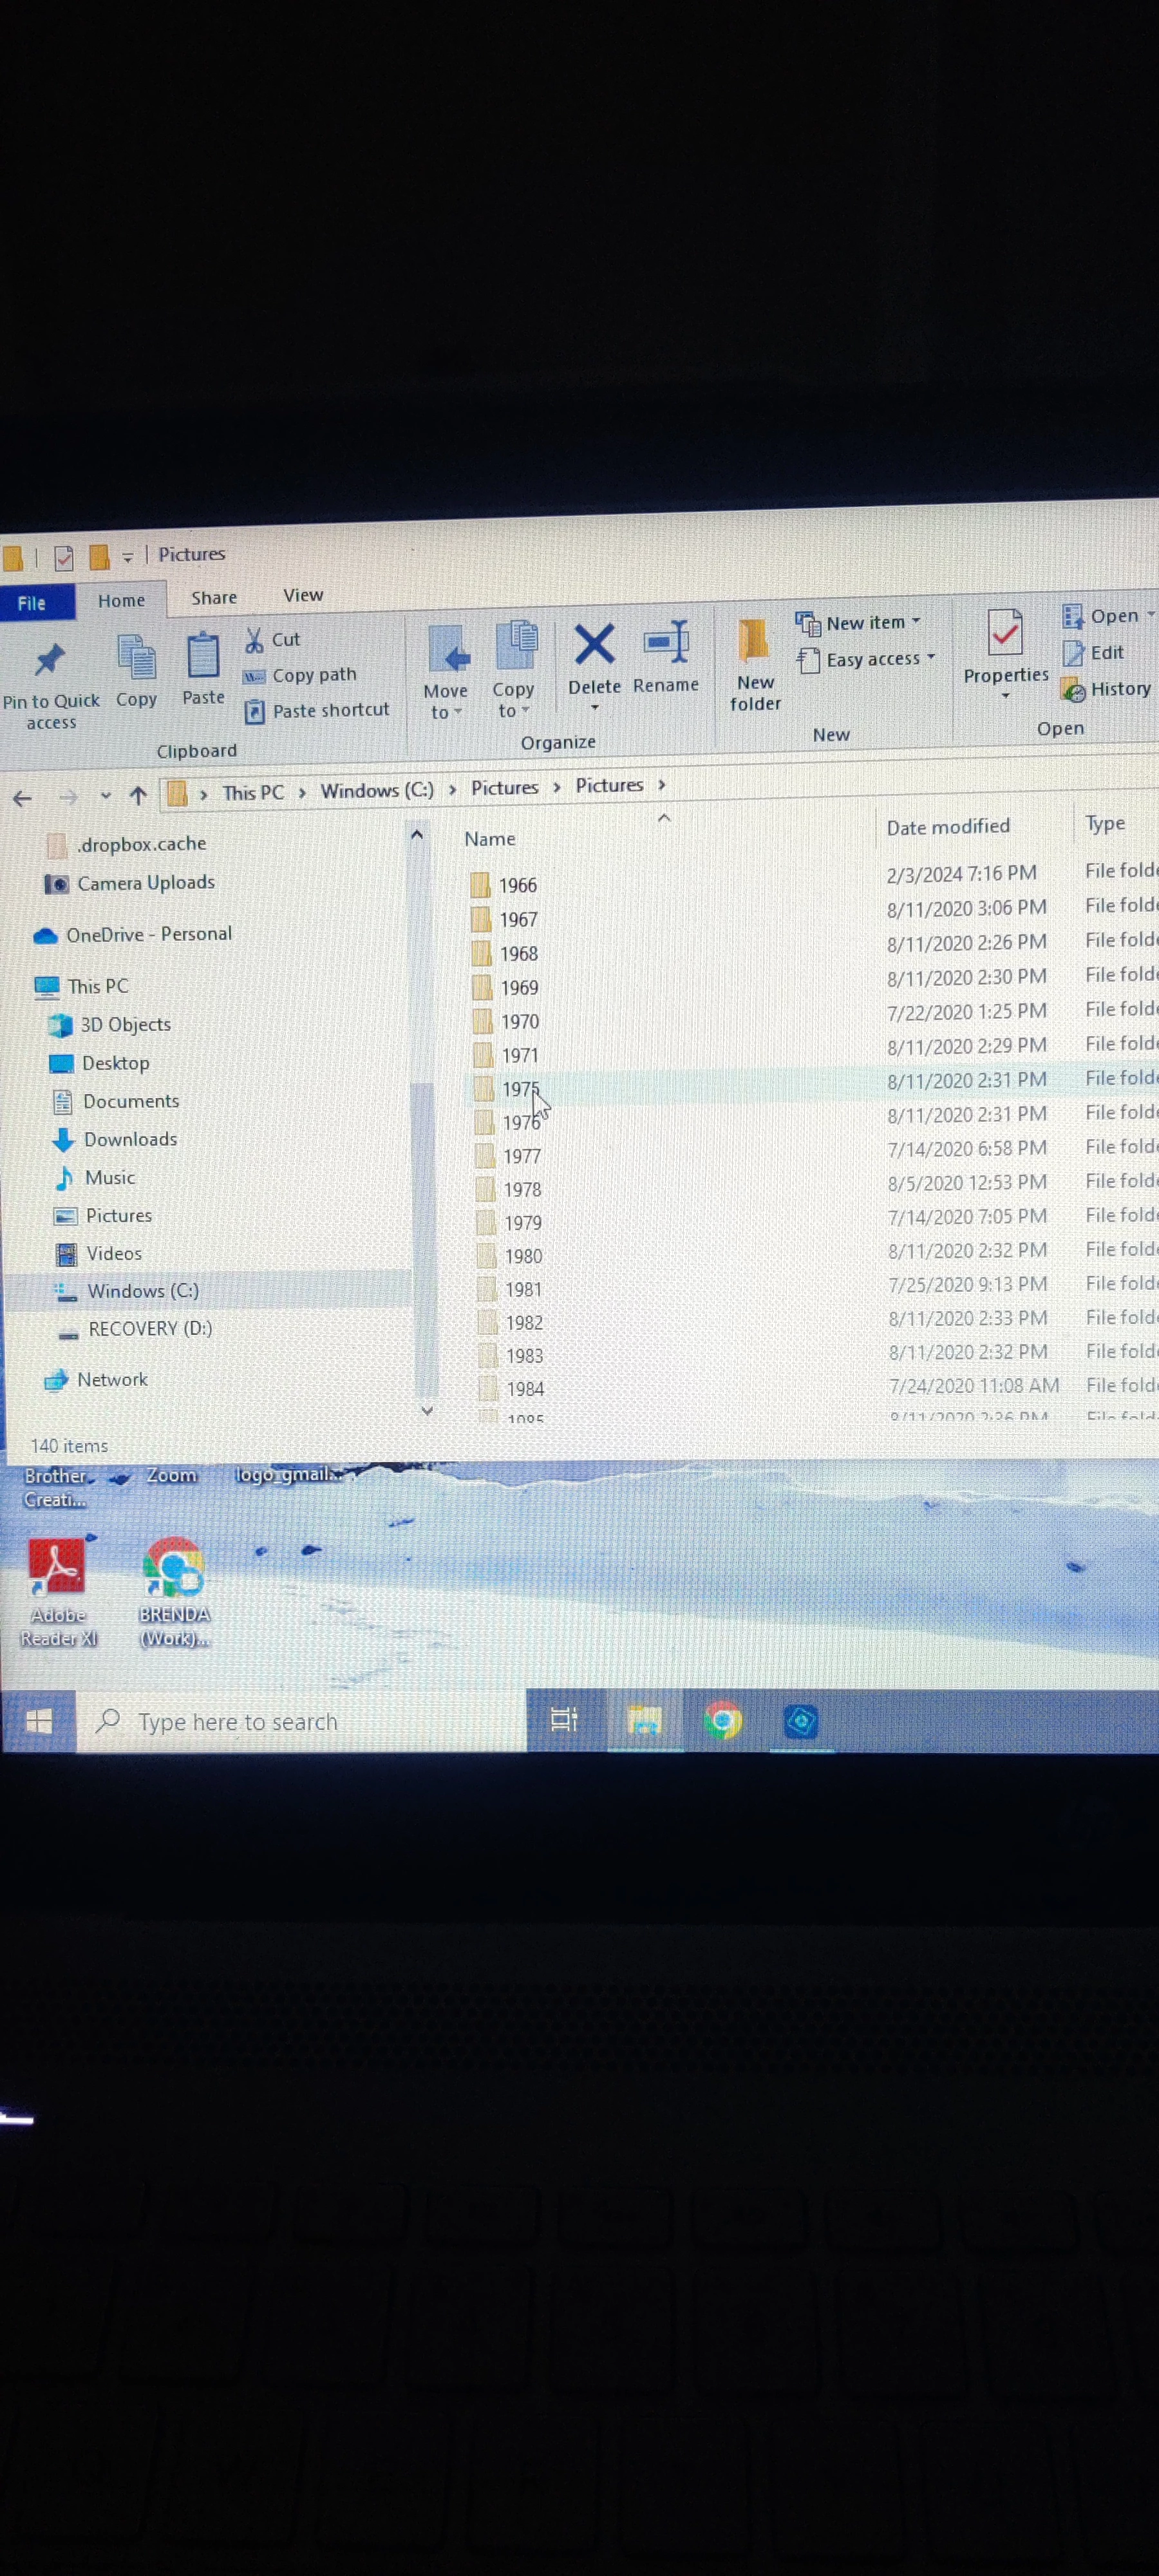This screenshot has height=2576, width=1159.
Task: Switch to the View ribbon tab
Action: pos(303,595)
